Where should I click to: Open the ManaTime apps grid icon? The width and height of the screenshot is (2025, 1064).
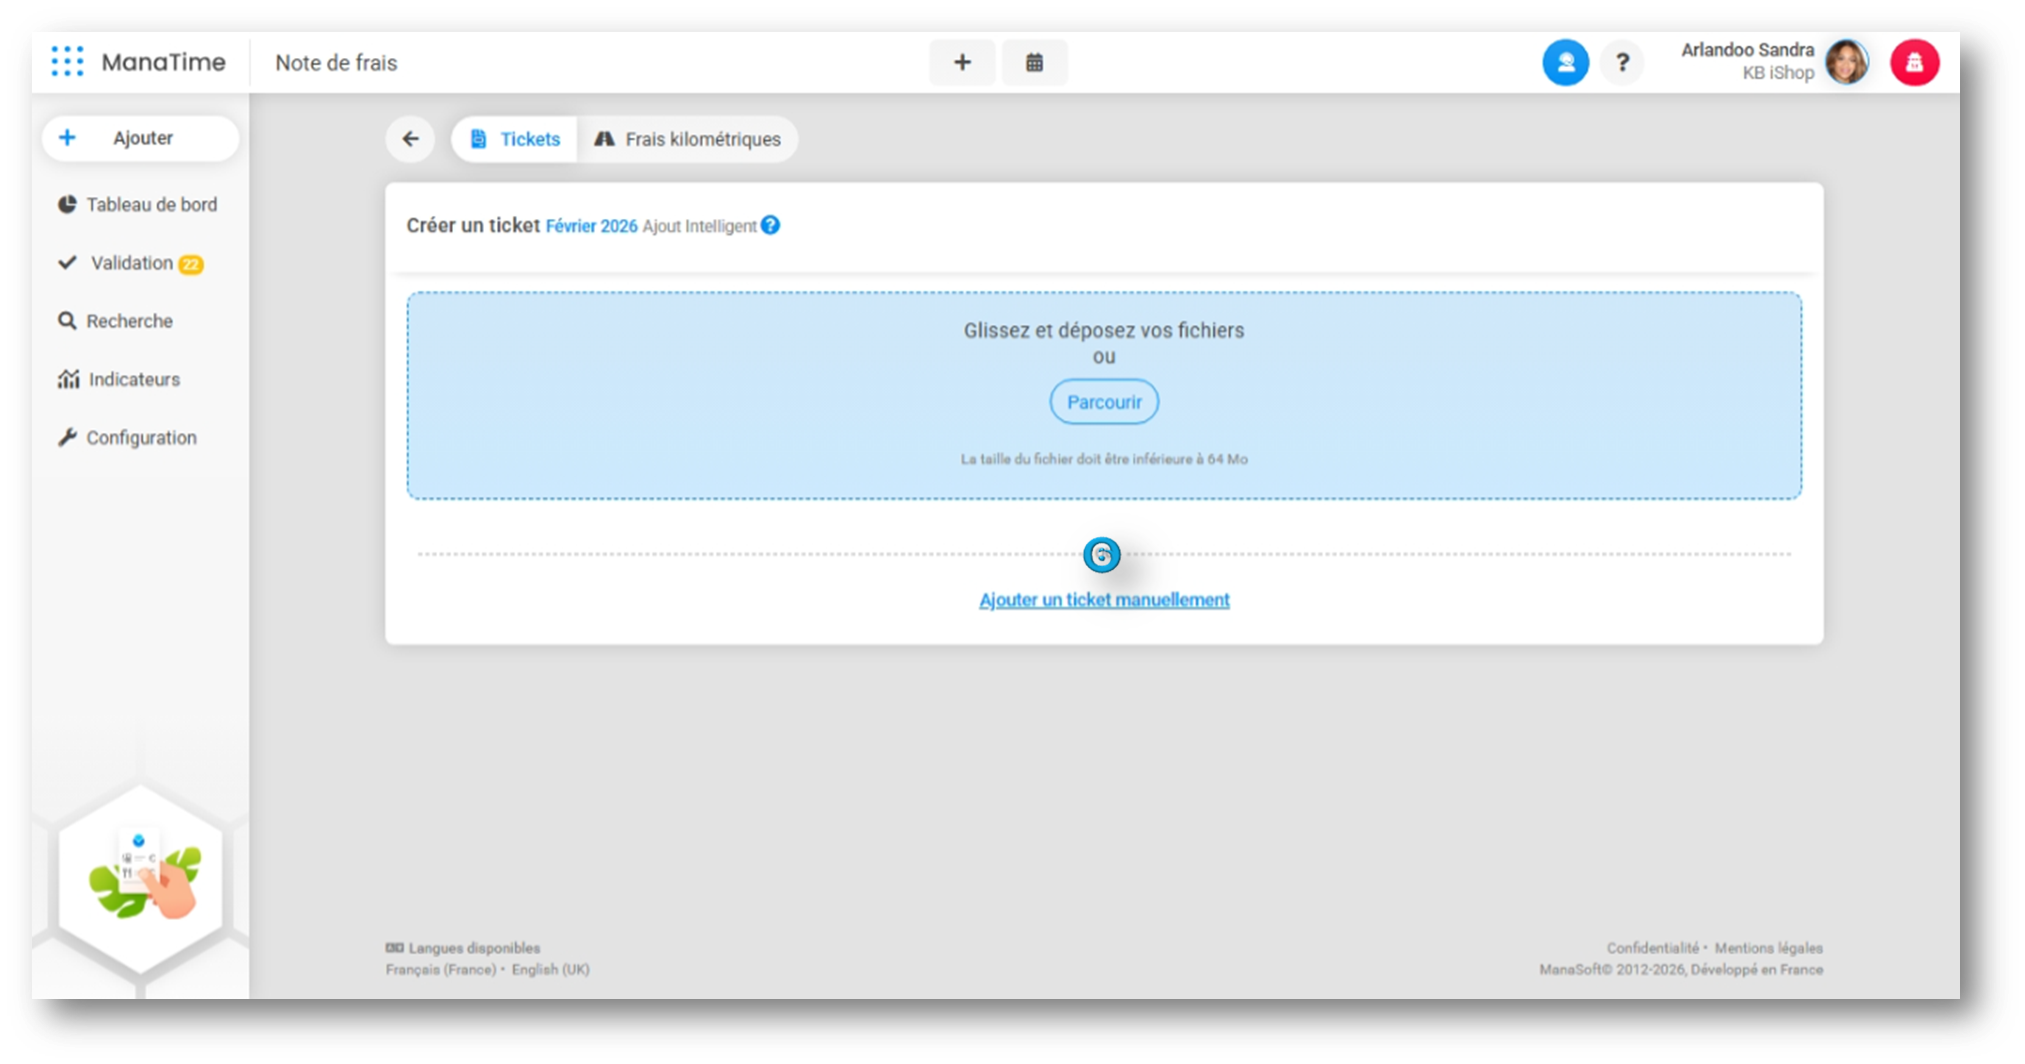(67, 62)
